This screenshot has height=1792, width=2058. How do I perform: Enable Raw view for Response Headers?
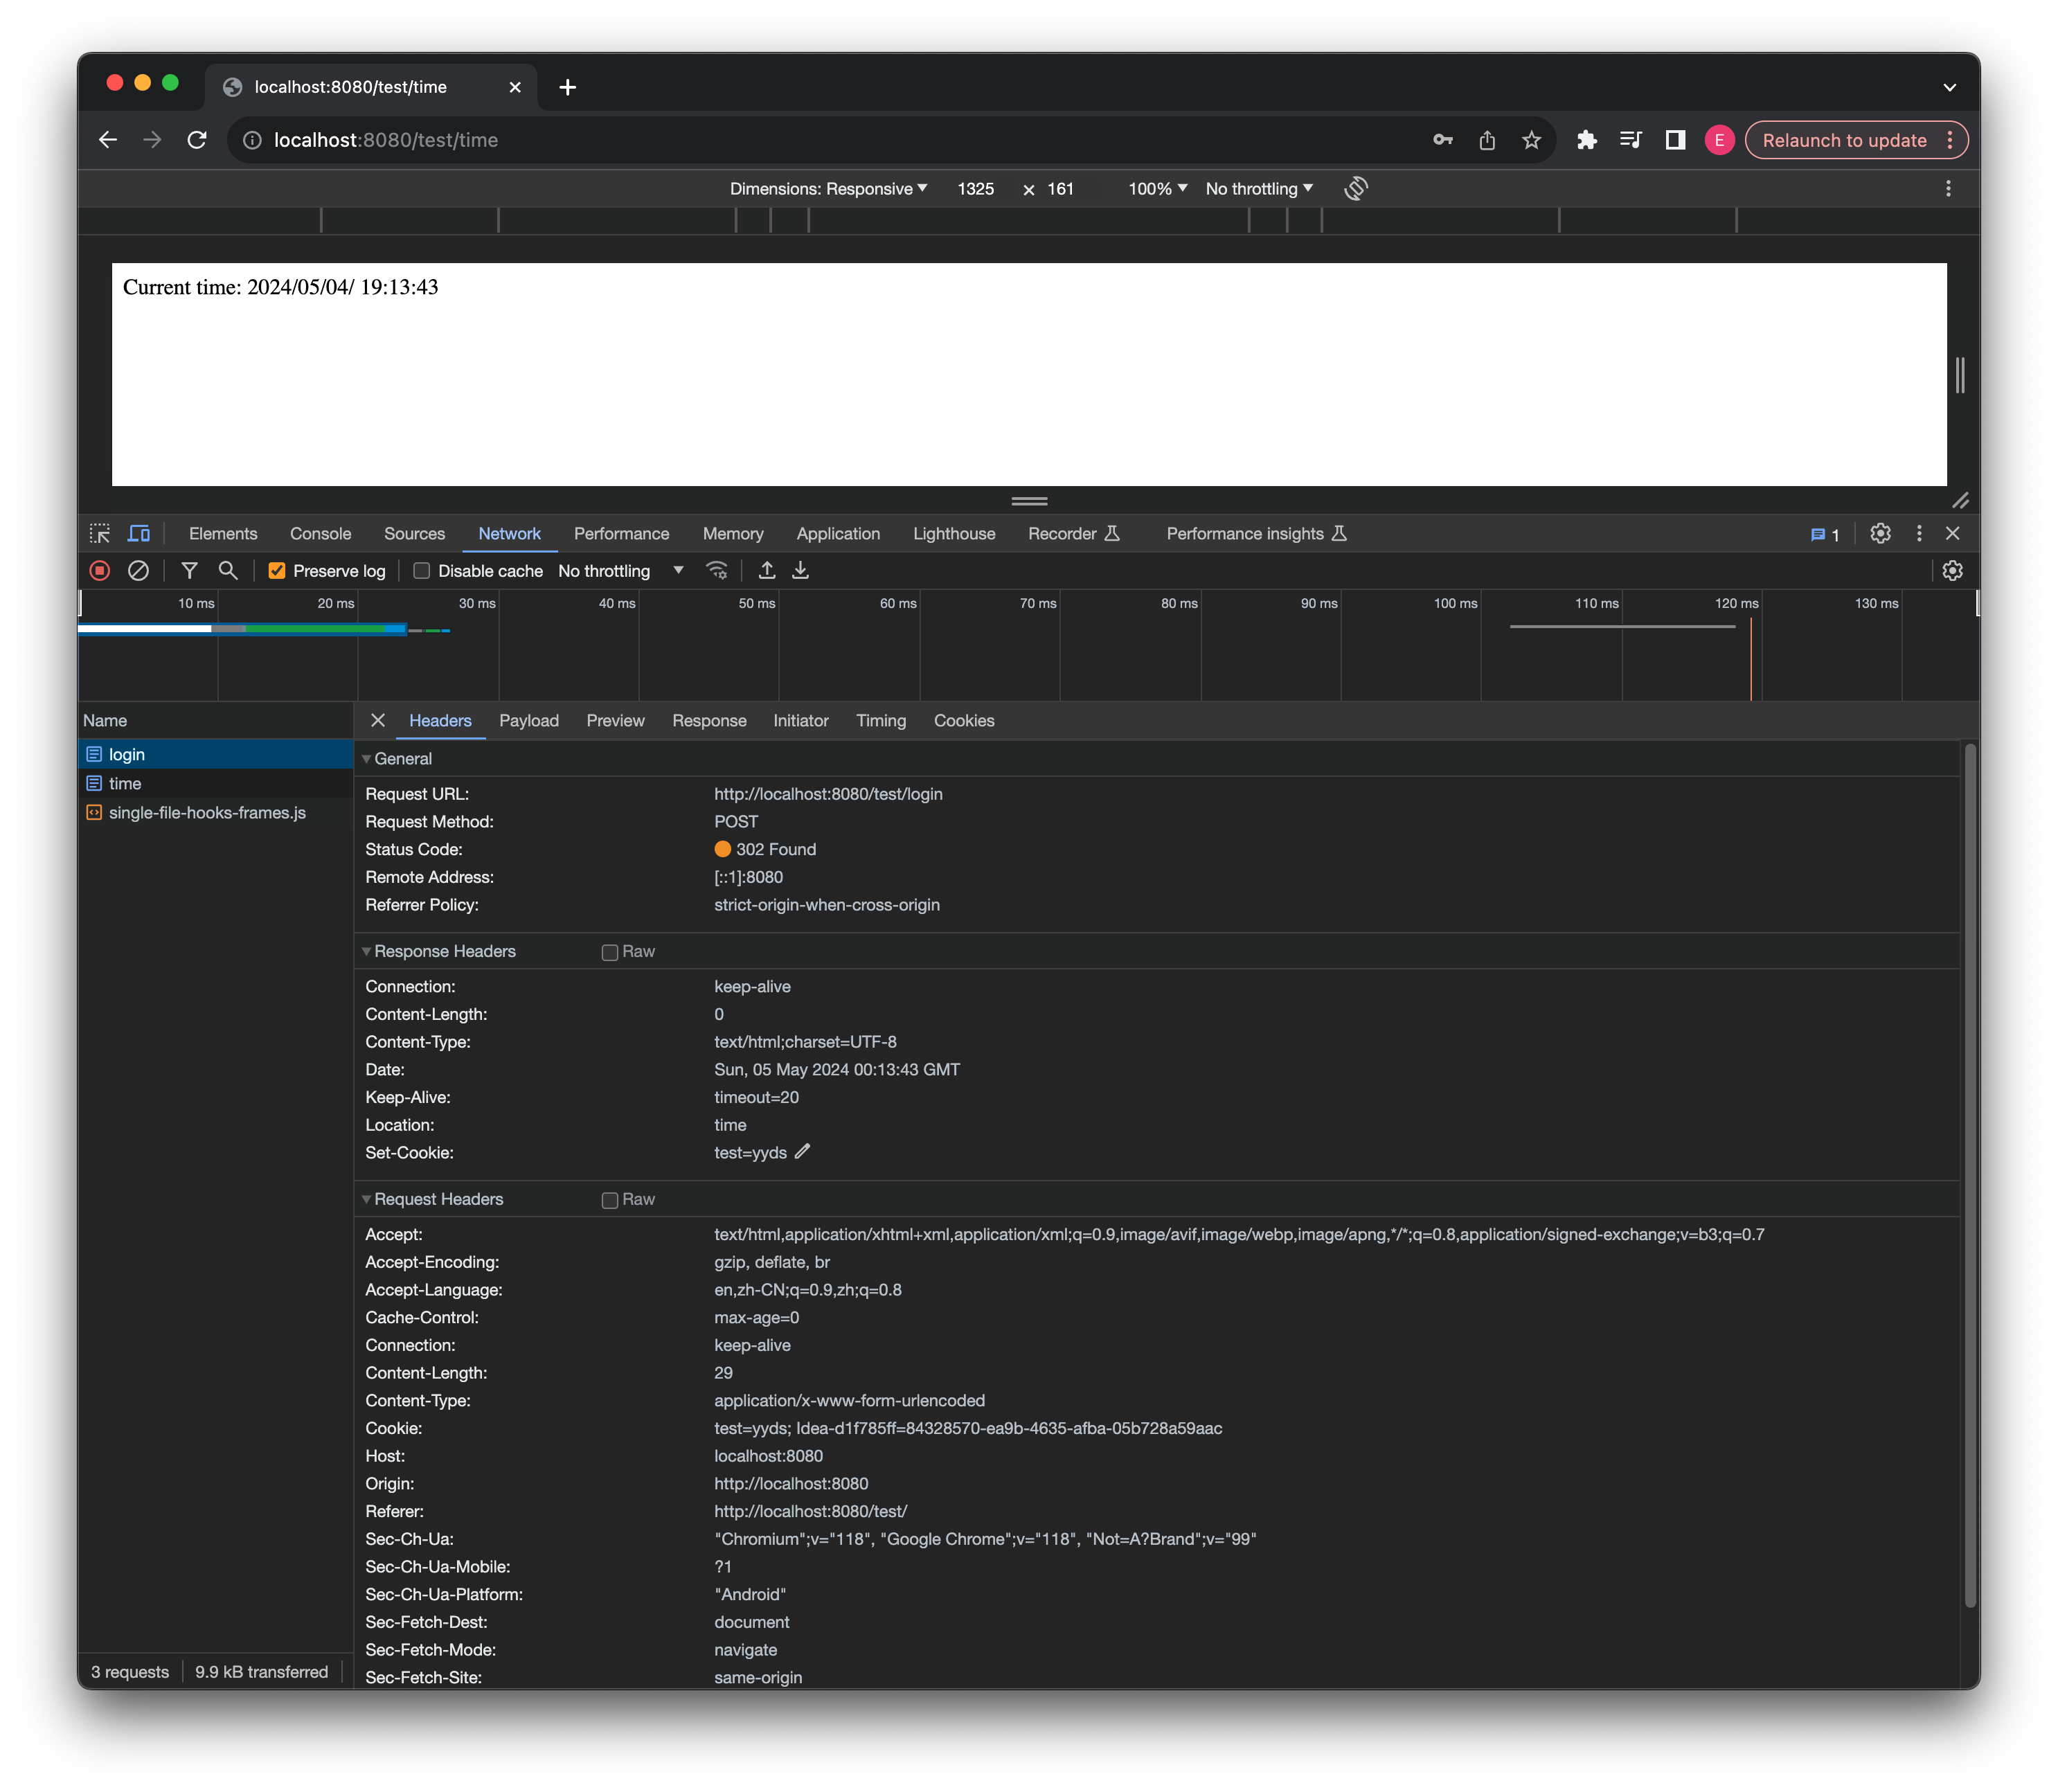coord(610,951)
